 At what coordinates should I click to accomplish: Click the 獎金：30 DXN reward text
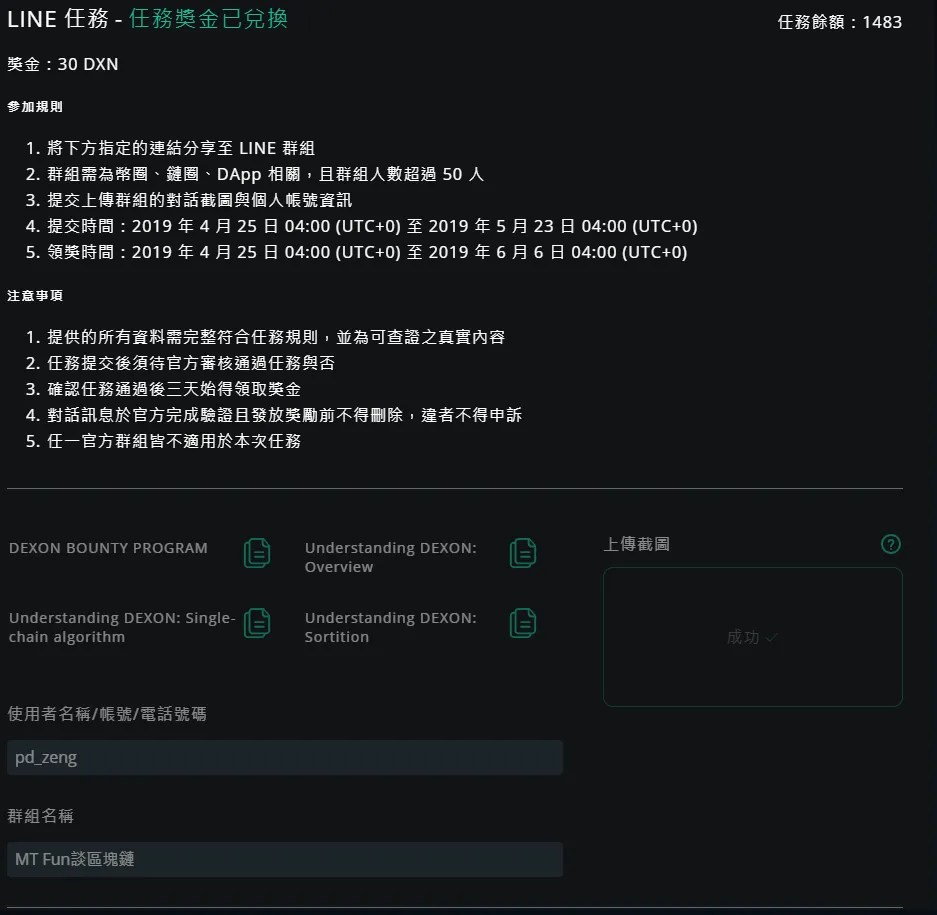tap(63, 64)
